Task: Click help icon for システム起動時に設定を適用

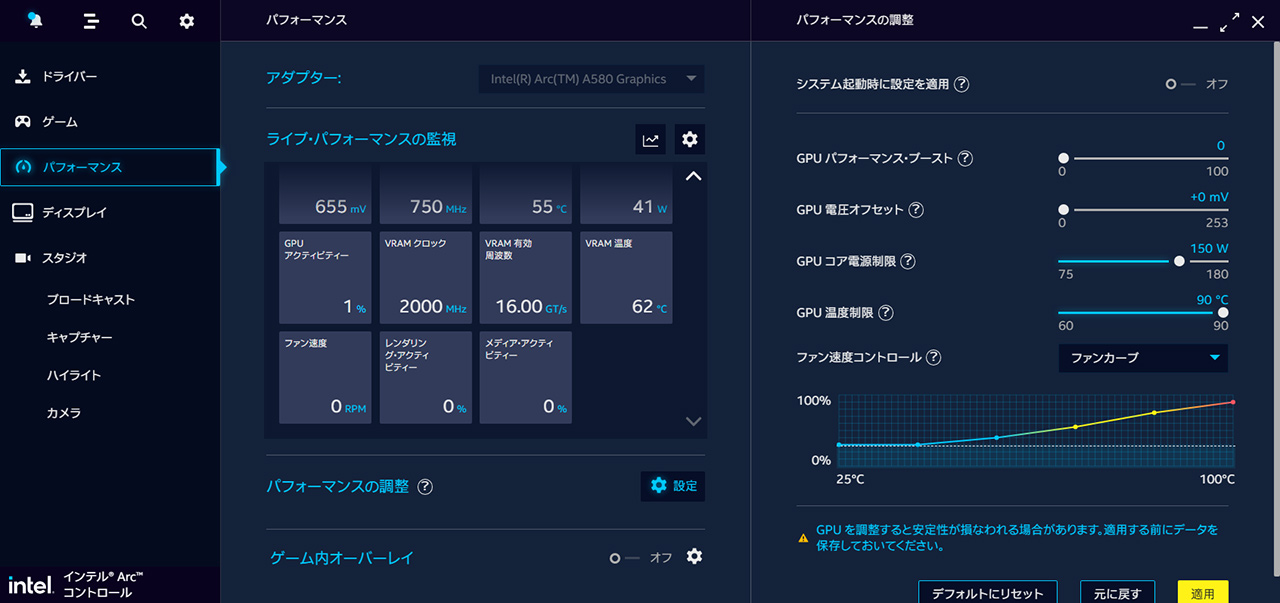Action: pos(961,84)
